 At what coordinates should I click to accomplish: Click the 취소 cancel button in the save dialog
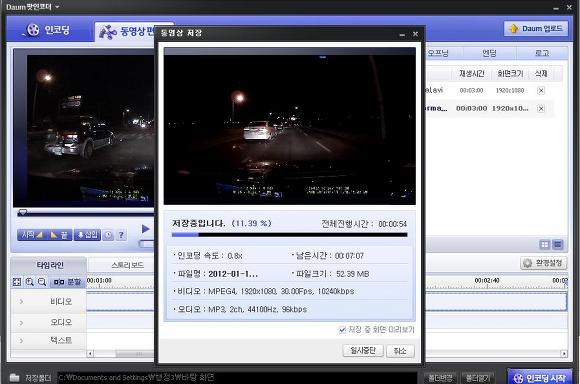point(400,350)
